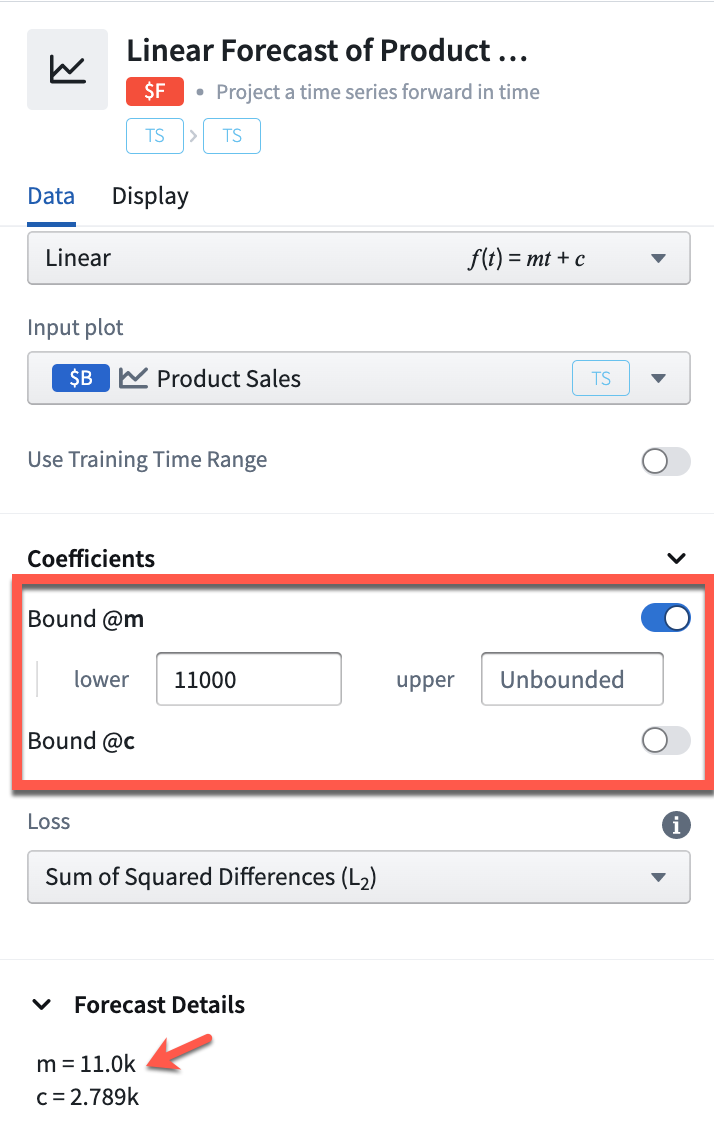Click the lower bound field showing 11000
This screenshot has height=1132, width=714.
(x=249, y=679)
